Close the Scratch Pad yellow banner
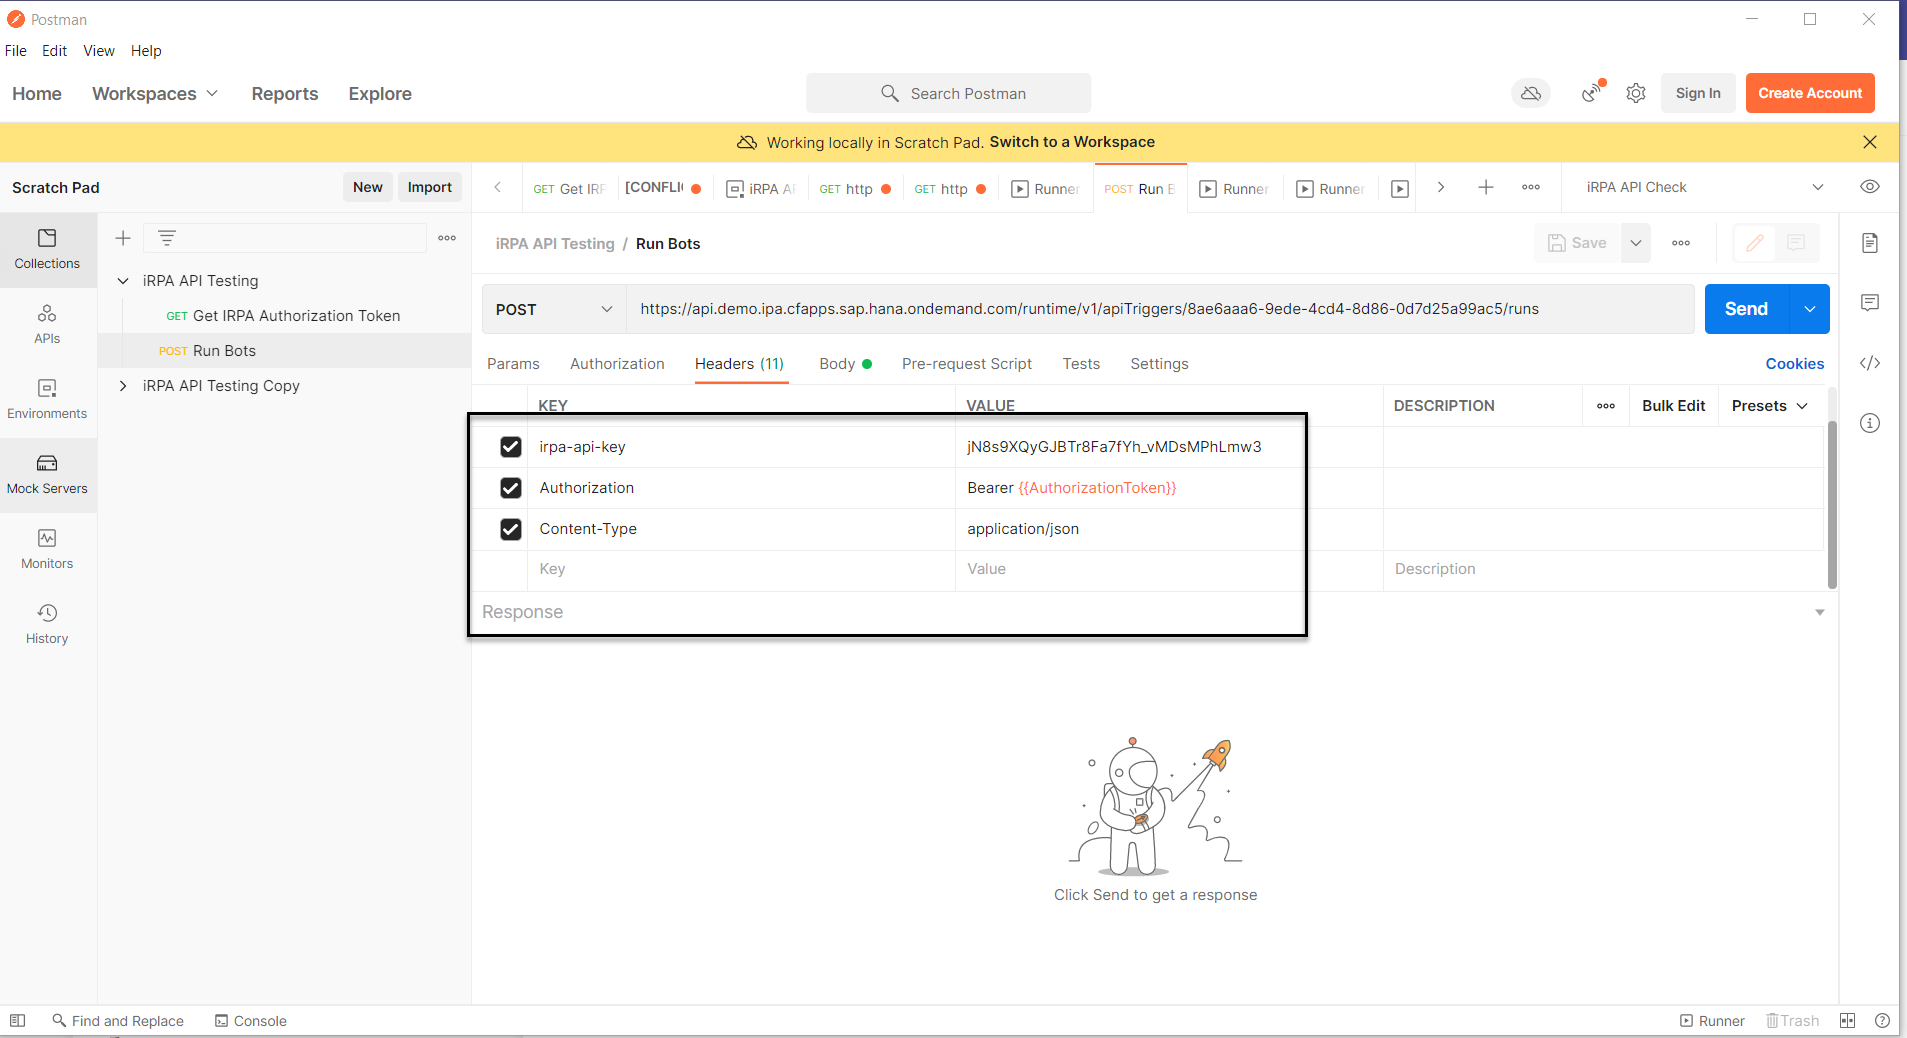This screenshot has height=1038, width=1907. click(1870, 142)
